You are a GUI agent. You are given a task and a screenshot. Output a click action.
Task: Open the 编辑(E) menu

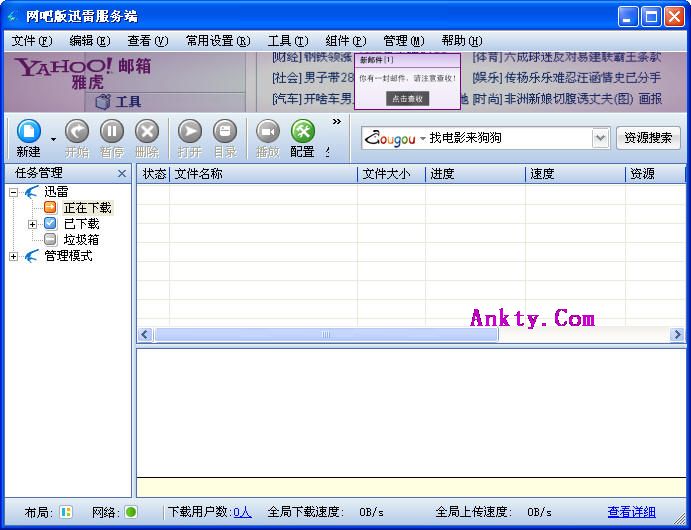coord(90,41)
